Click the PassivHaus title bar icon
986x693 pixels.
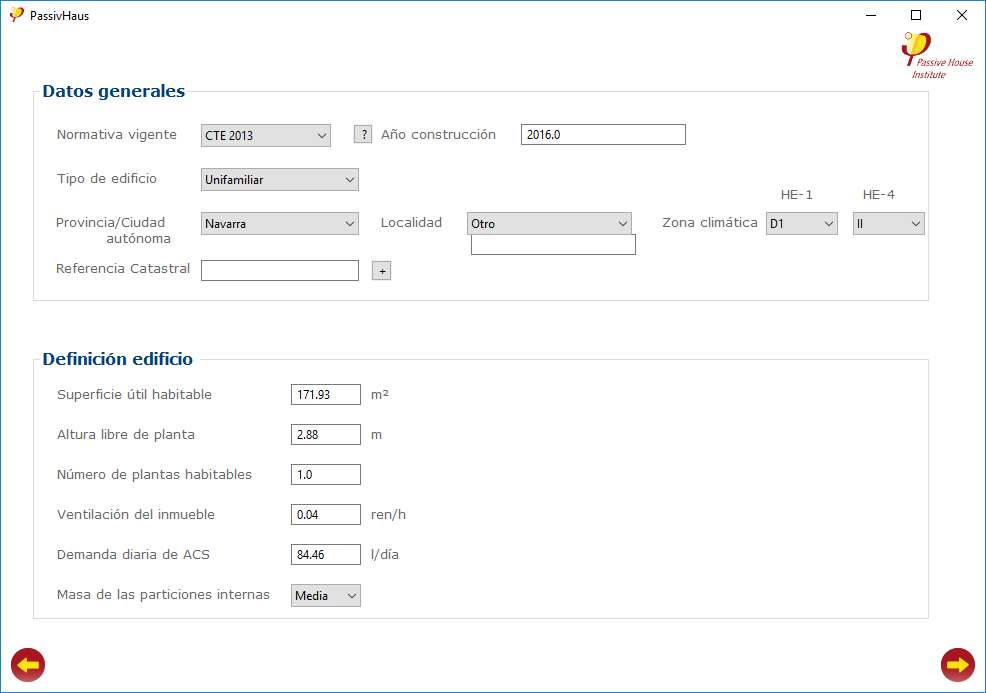coord(16,15)
